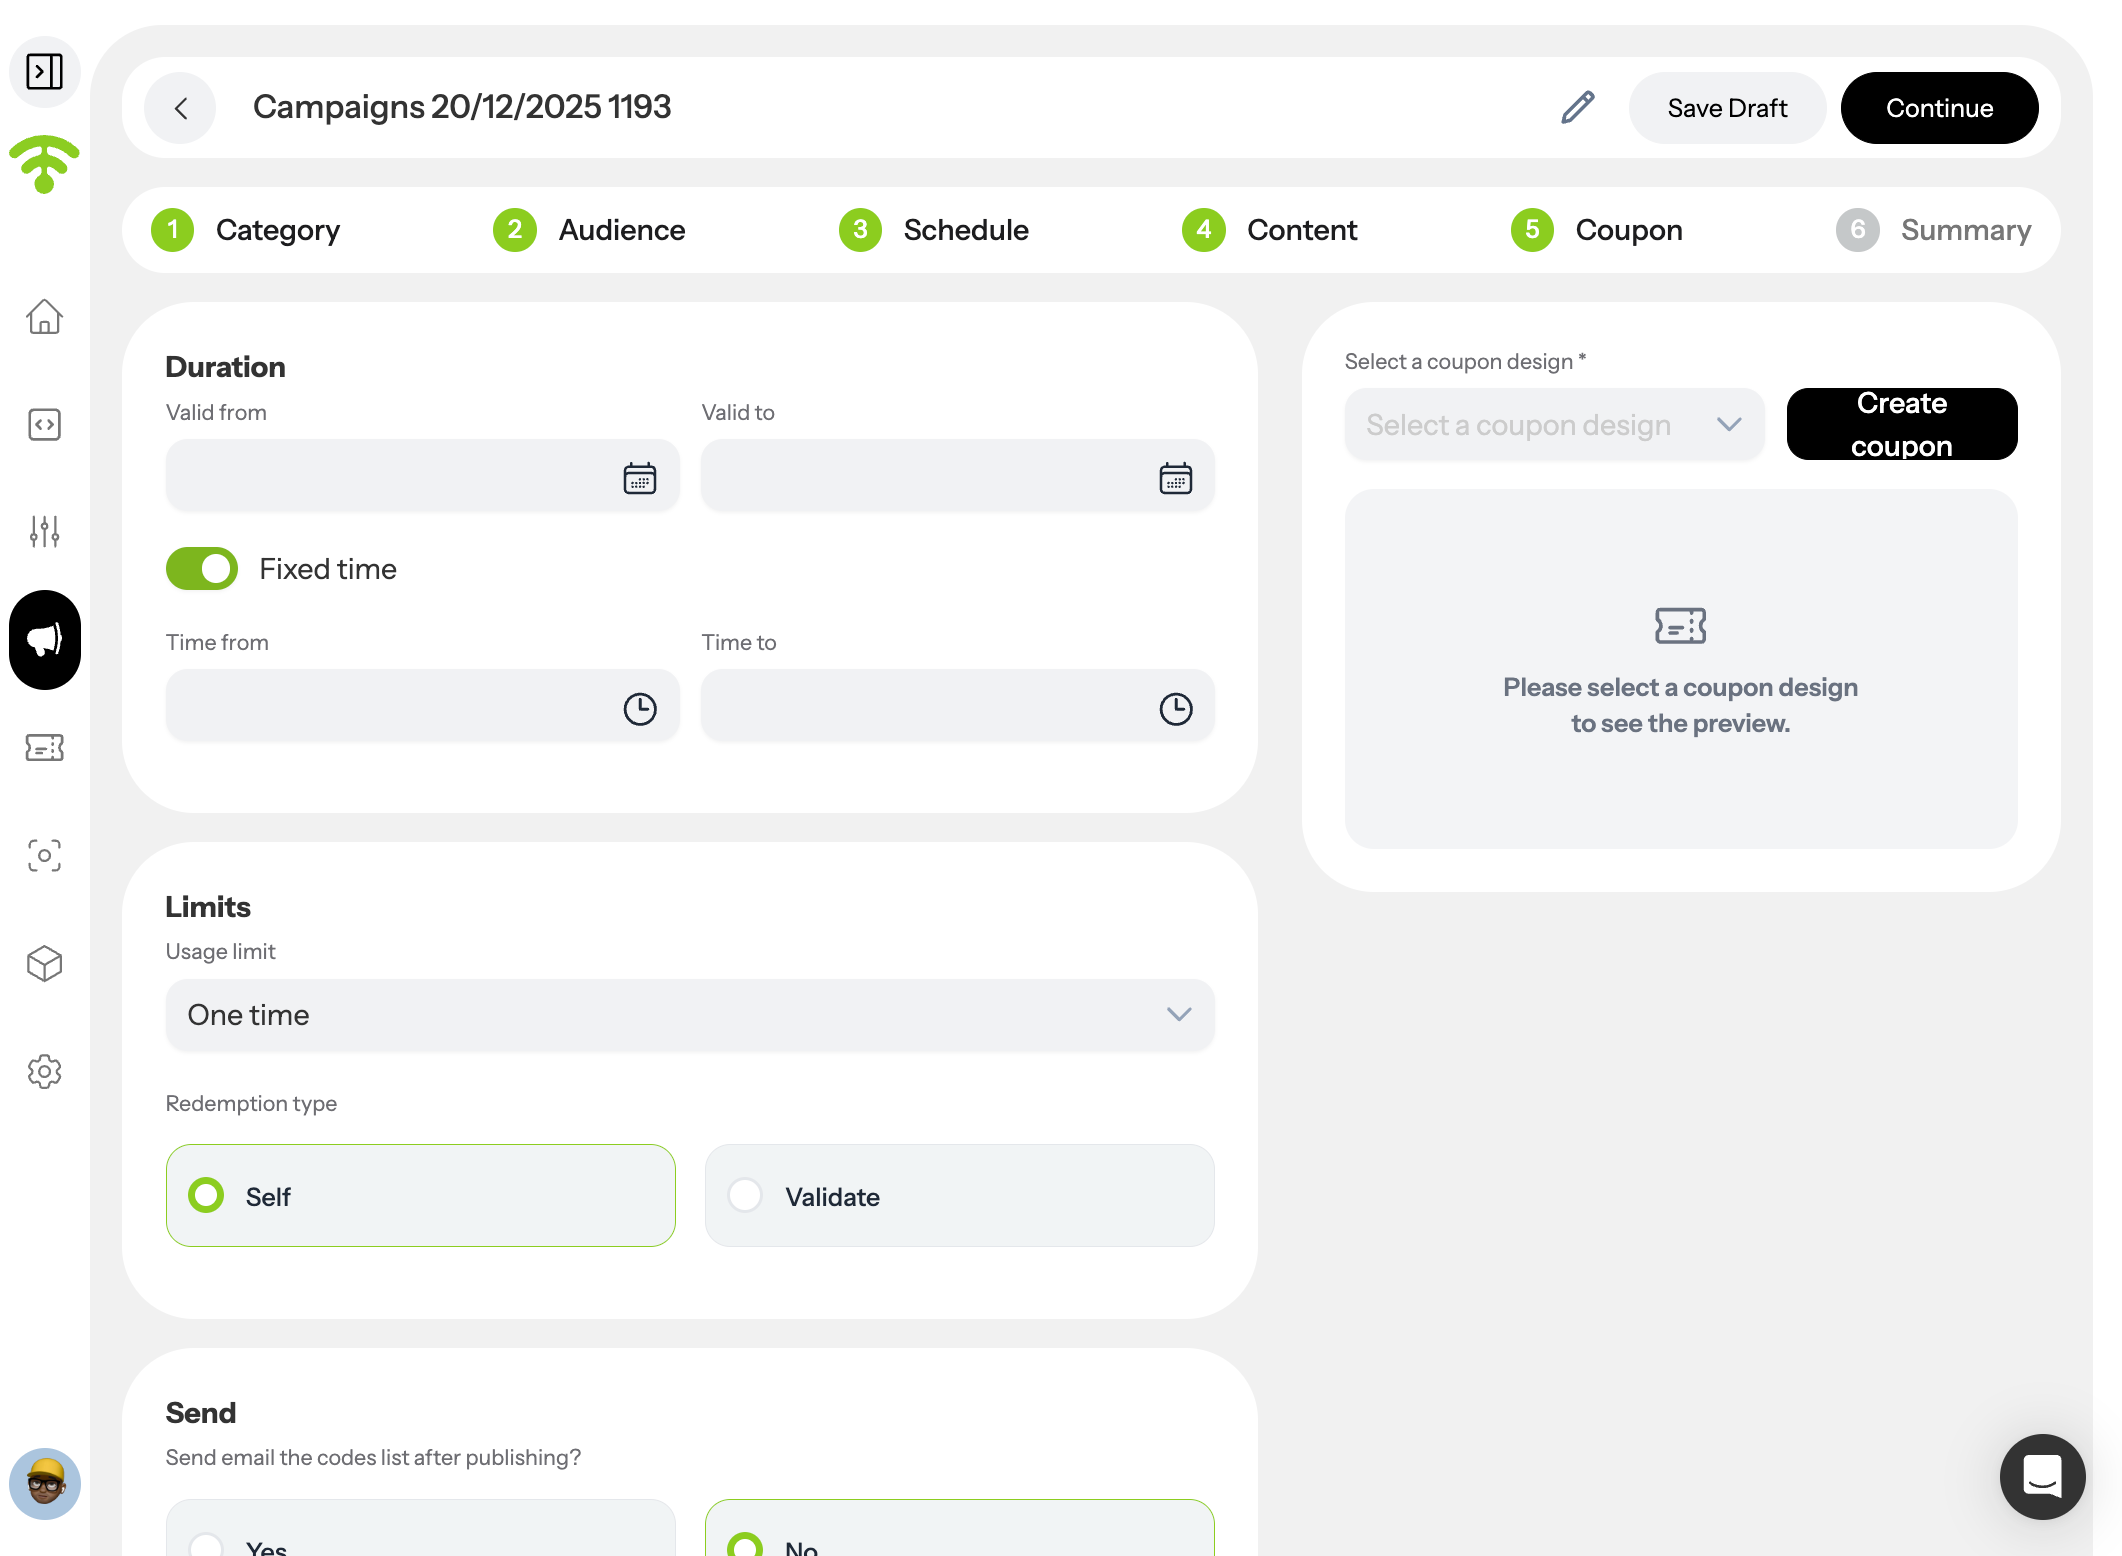Click the 'Send' section heading
Image resolution: width=2122 pixels, height=1556 pixels.
(x=201, y=1413)
